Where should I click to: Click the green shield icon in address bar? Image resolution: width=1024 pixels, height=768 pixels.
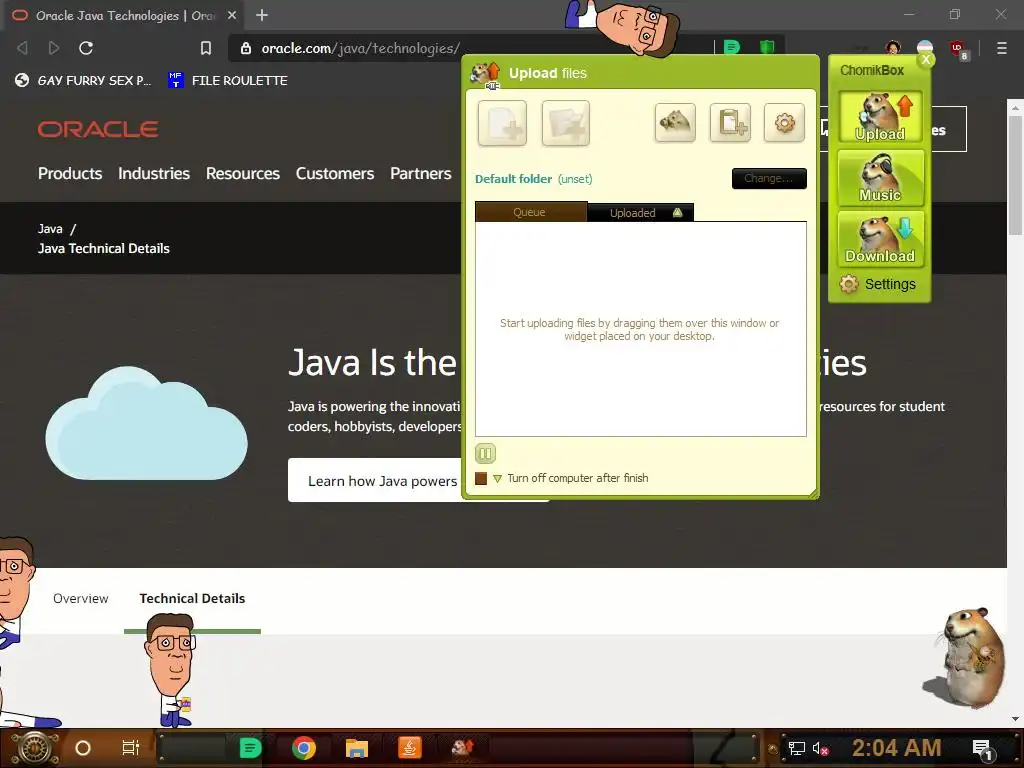point(767,47)
